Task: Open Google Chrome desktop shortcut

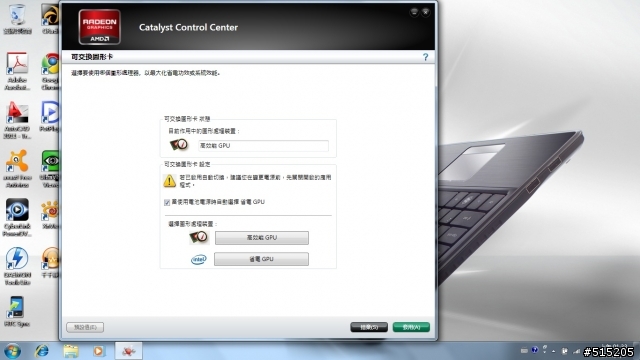Action: (50, 71)
